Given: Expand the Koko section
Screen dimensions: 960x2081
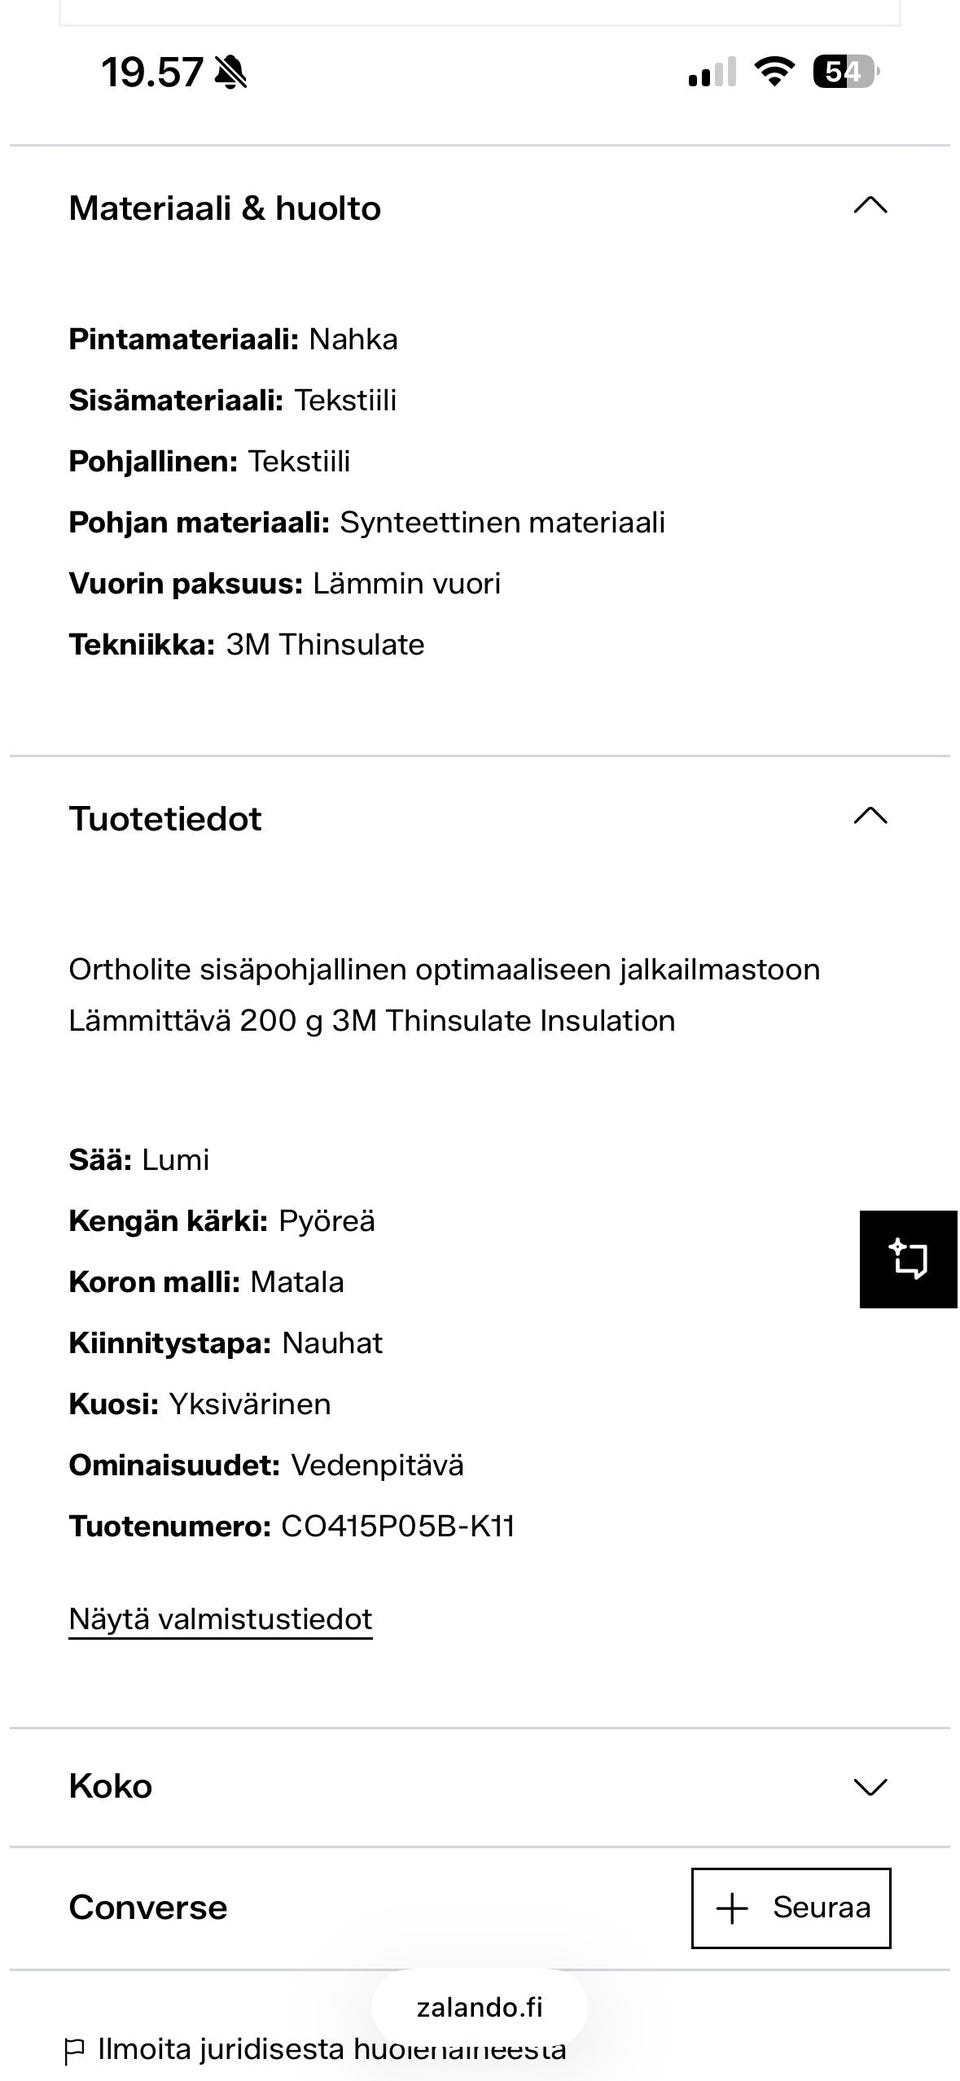Looking at the screenshot, I should [x=869, y=1786].
